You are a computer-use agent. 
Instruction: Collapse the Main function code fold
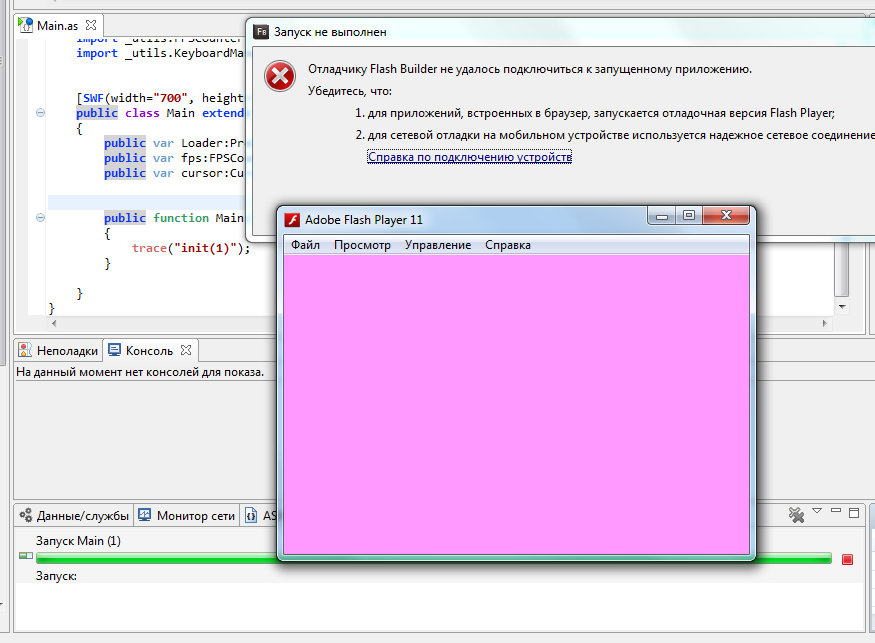pyautogui.click(x=40, y=218)
